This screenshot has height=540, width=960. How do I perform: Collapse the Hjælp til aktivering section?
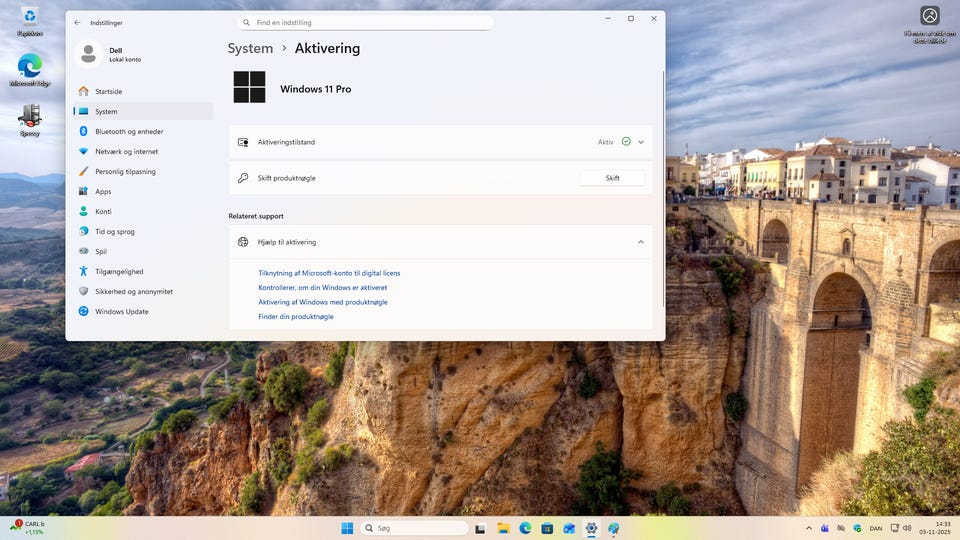(641, 242)
